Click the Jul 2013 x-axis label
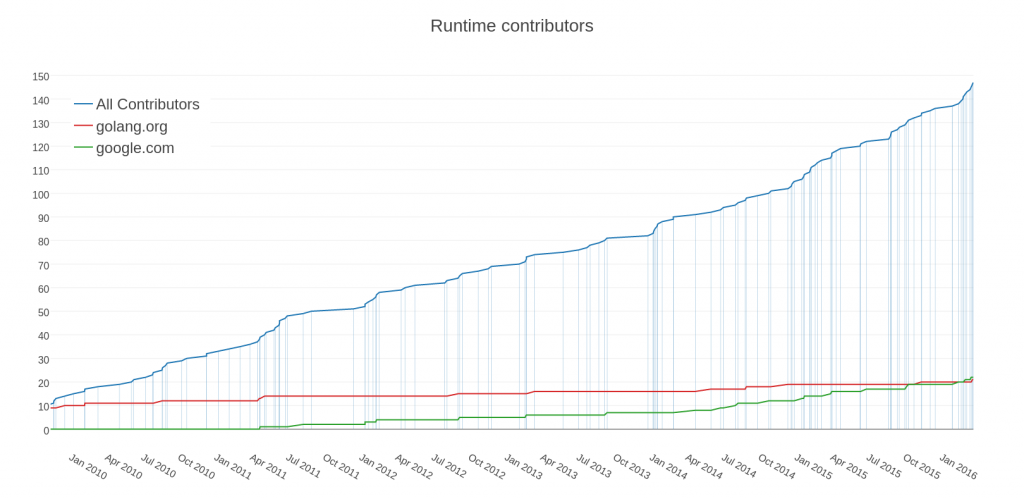Viewport: 1024px width, 499px height. (594, 467)
